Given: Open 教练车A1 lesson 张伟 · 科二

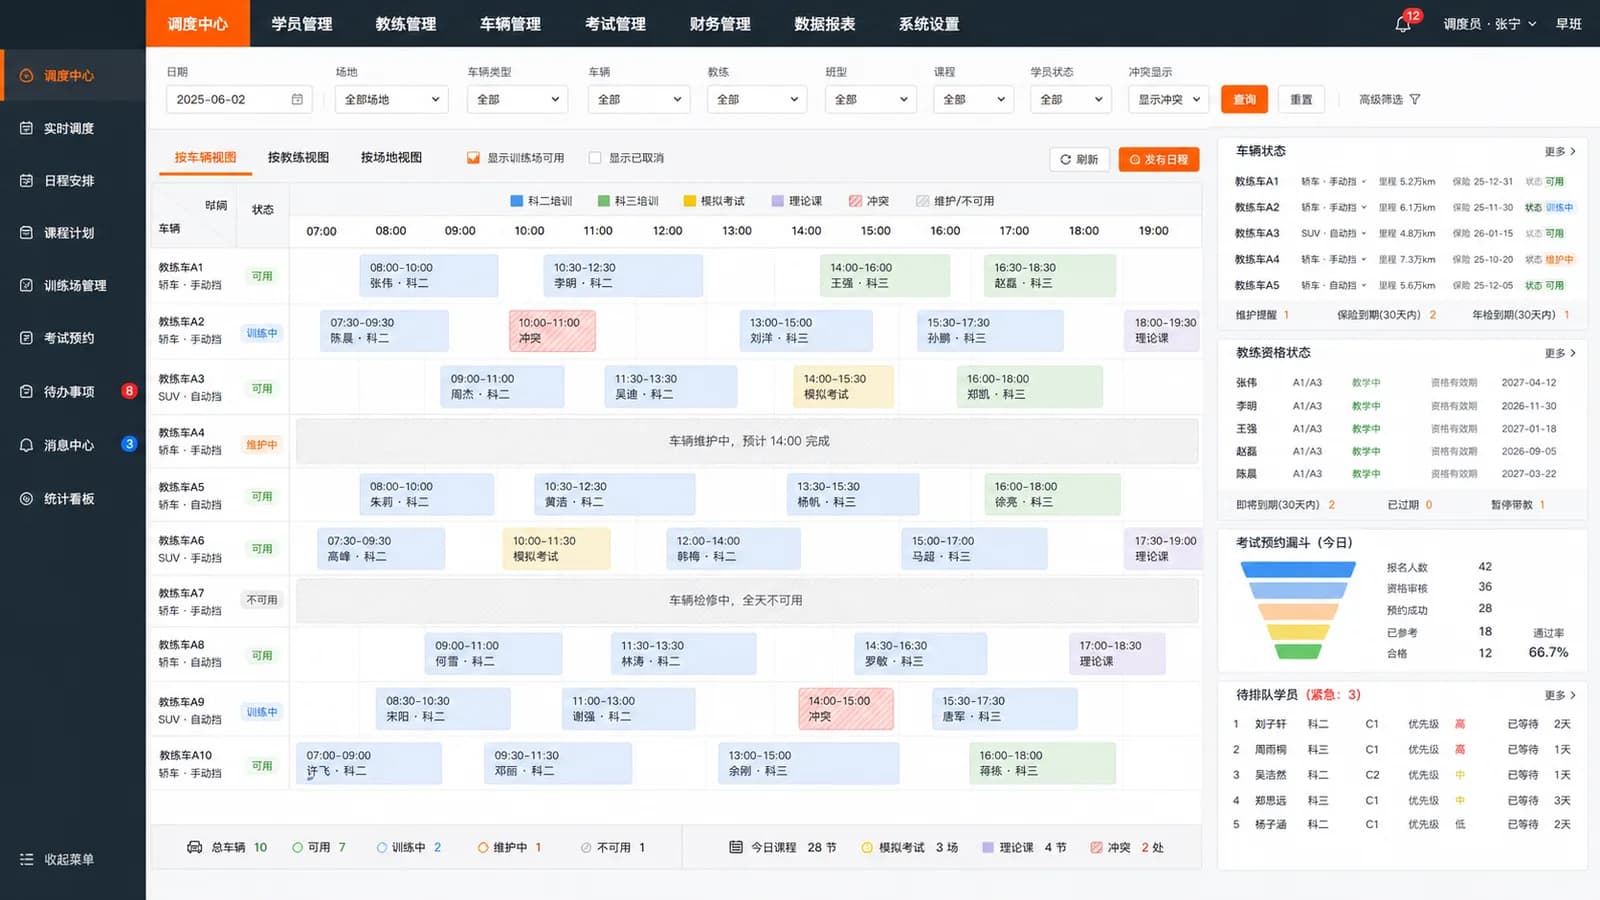Looking at the screenshot, I should [429, 275].
